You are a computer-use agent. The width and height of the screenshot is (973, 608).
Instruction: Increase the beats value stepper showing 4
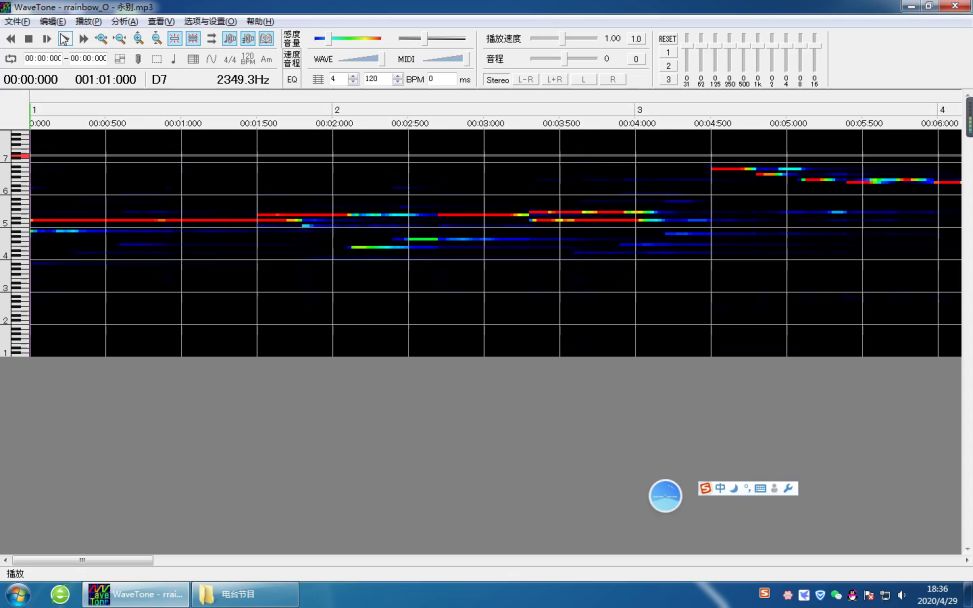353,76
